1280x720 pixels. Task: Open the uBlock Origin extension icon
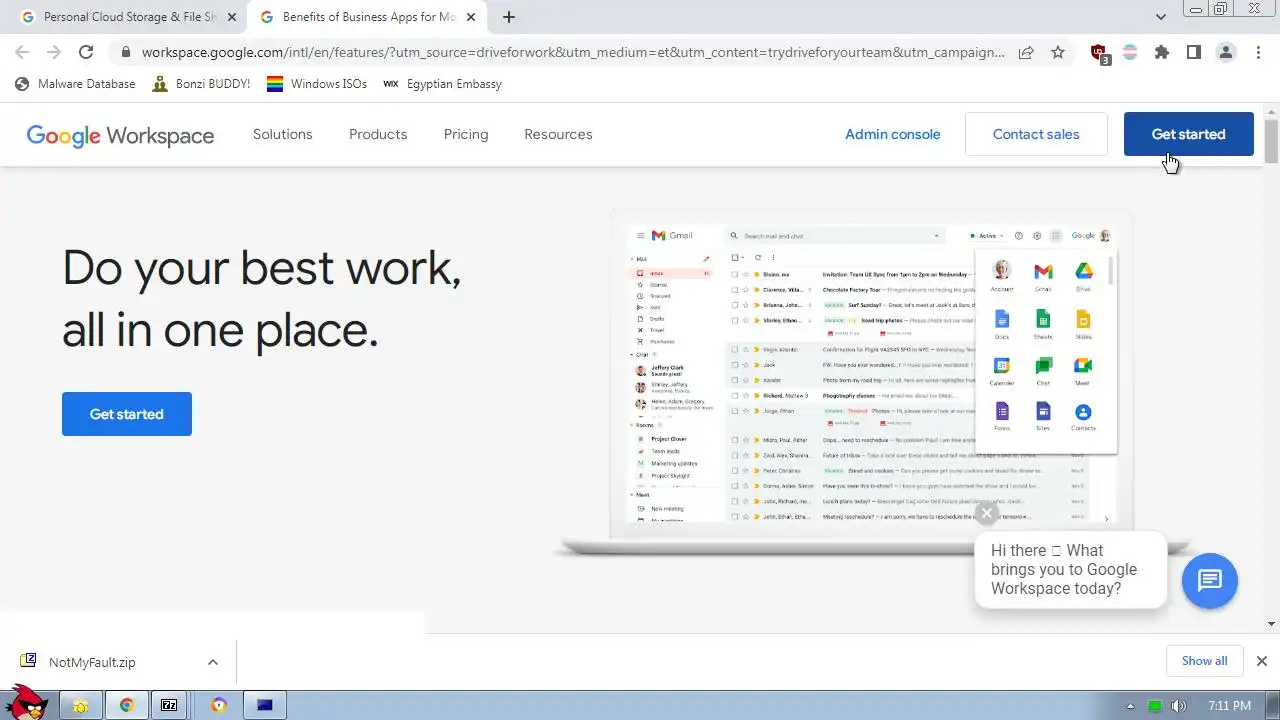click(x=1099, y=53)
